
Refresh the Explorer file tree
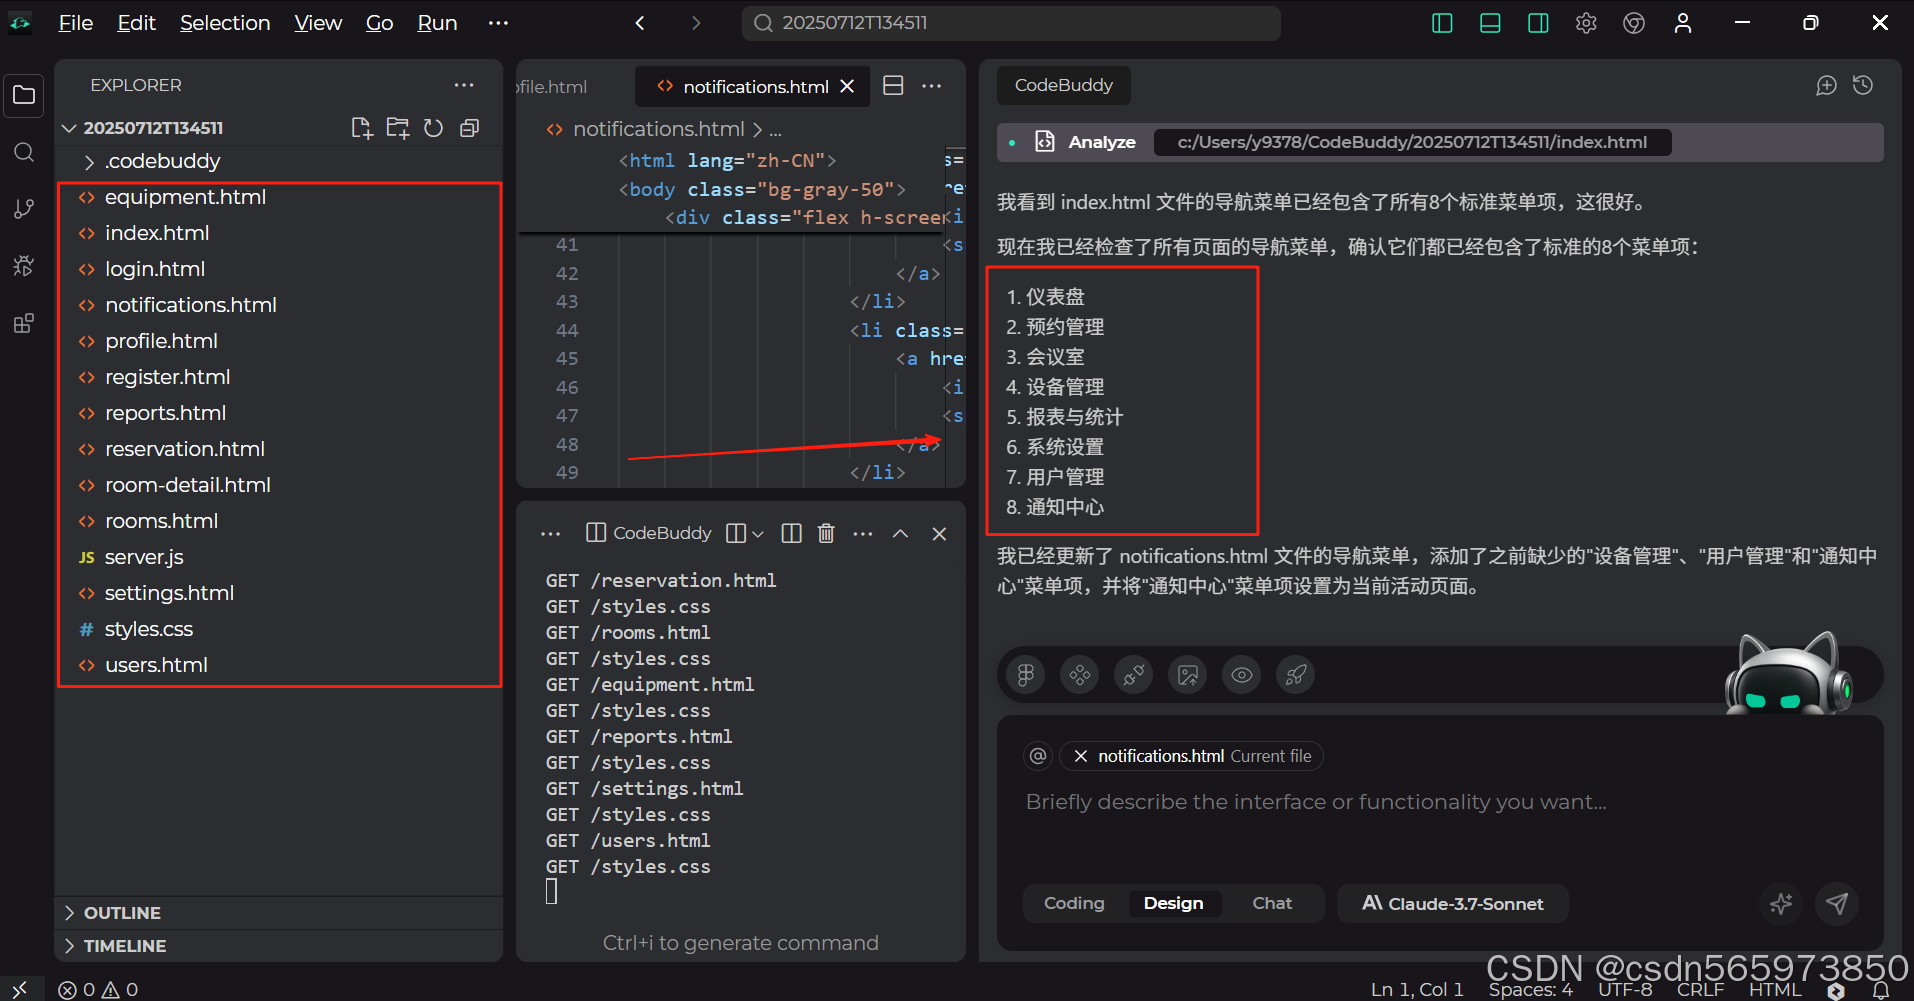click(433, 128)
